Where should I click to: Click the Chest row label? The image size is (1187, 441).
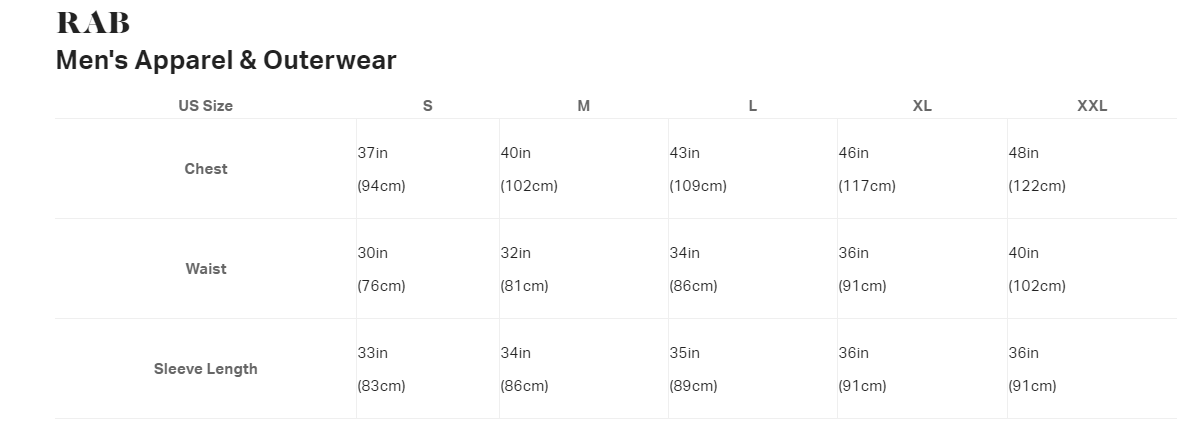click(x=206, y=169)
